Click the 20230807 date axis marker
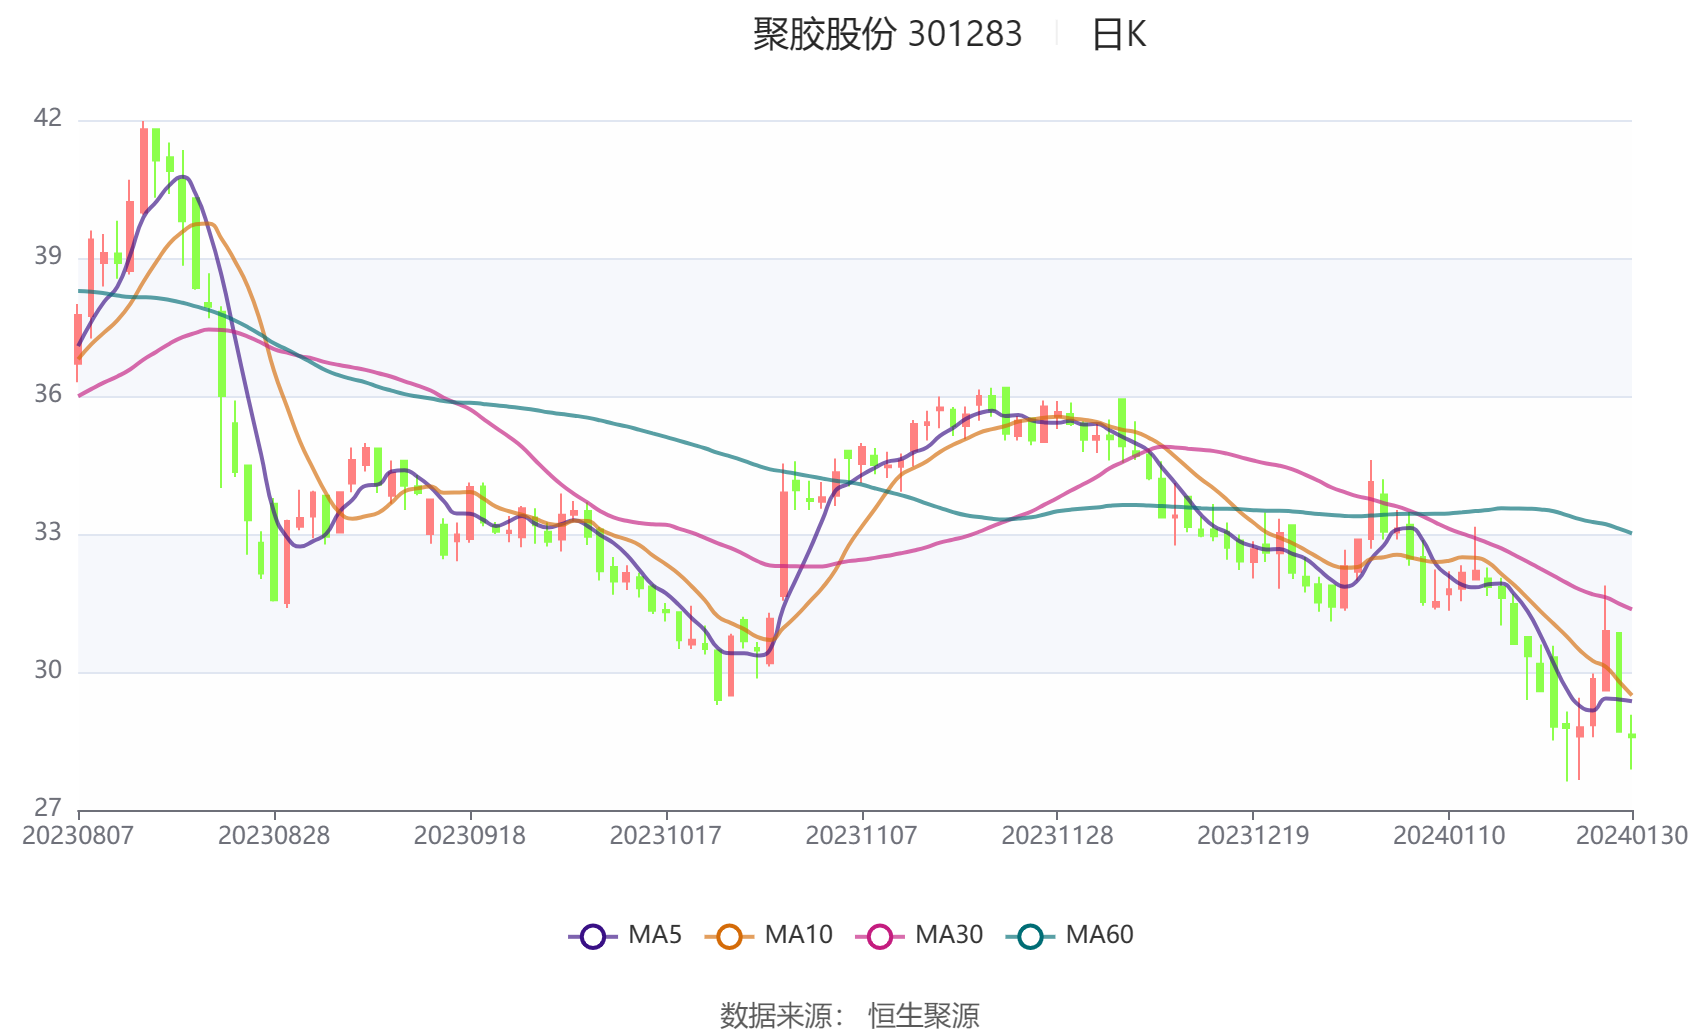Viewport: 1700px width, 1034px height. 78,835
